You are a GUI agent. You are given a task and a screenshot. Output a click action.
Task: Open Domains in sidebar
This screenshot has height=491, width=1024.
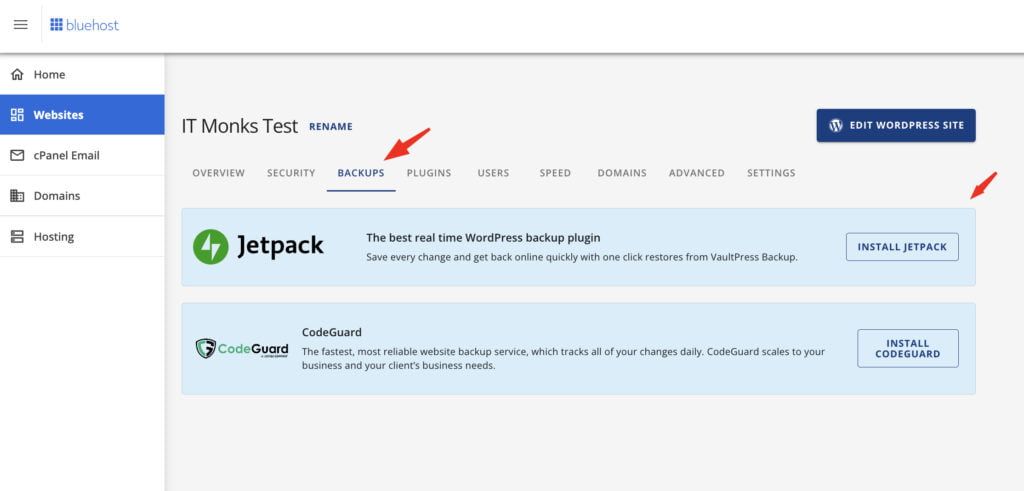point(82,196)
